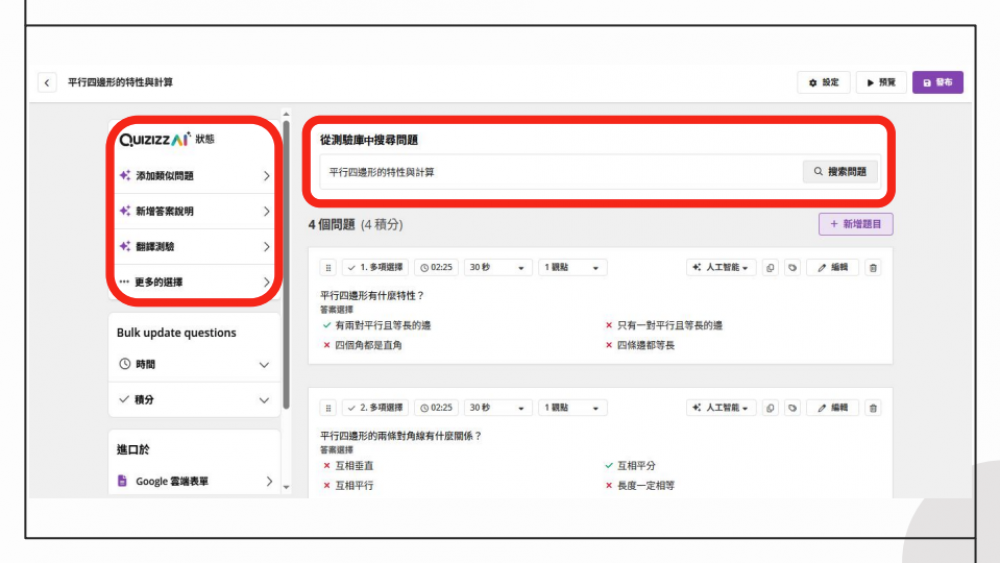Duplicate question 1 using the copy icon
1000x563 pixels.
click(770, 268)
